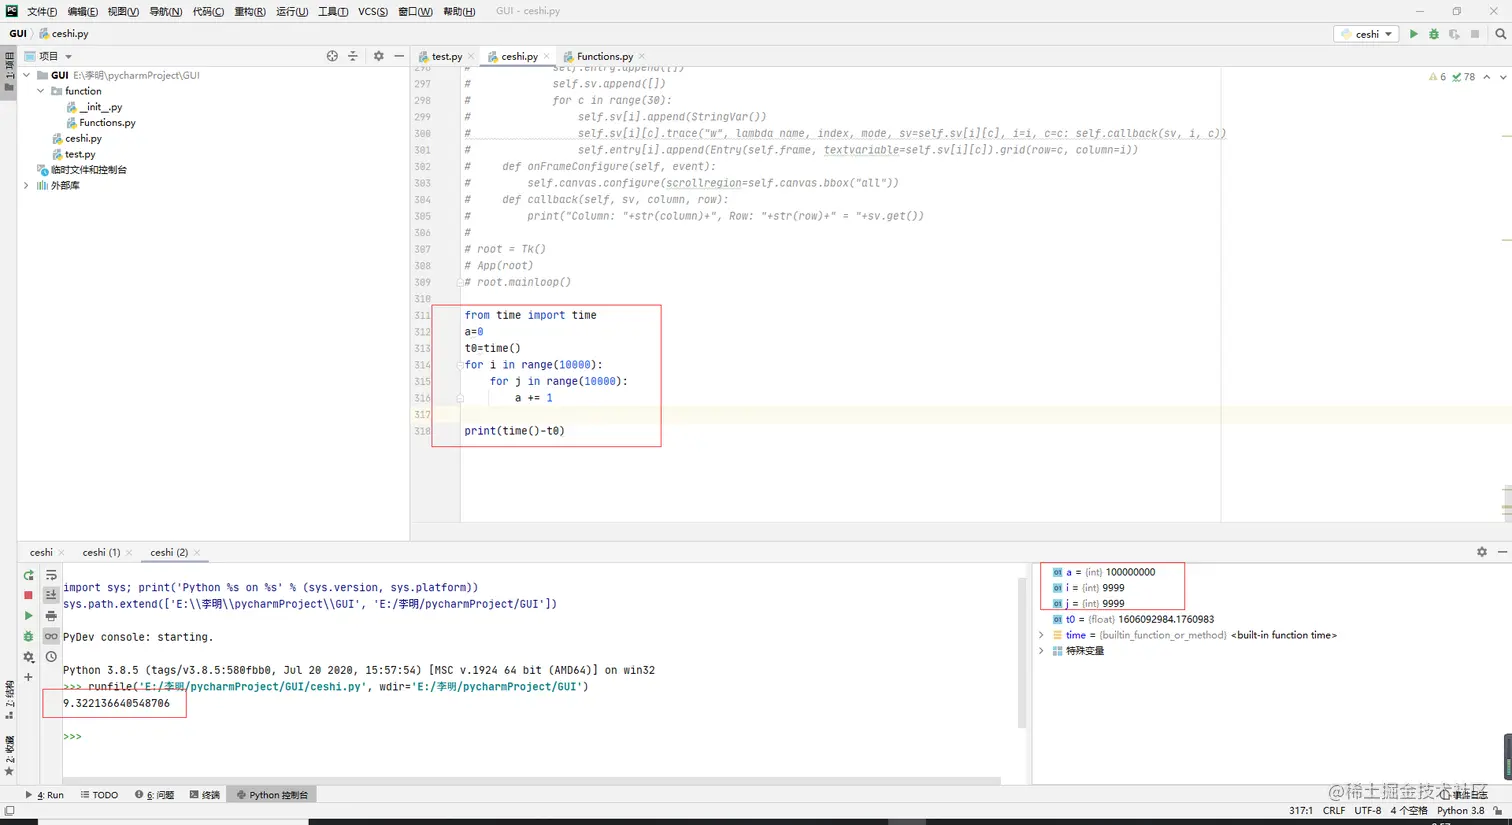This screenshot has width=1512, height=825.
Task: Toggle scroll to end in the console
Action: (x=51, y=595)
